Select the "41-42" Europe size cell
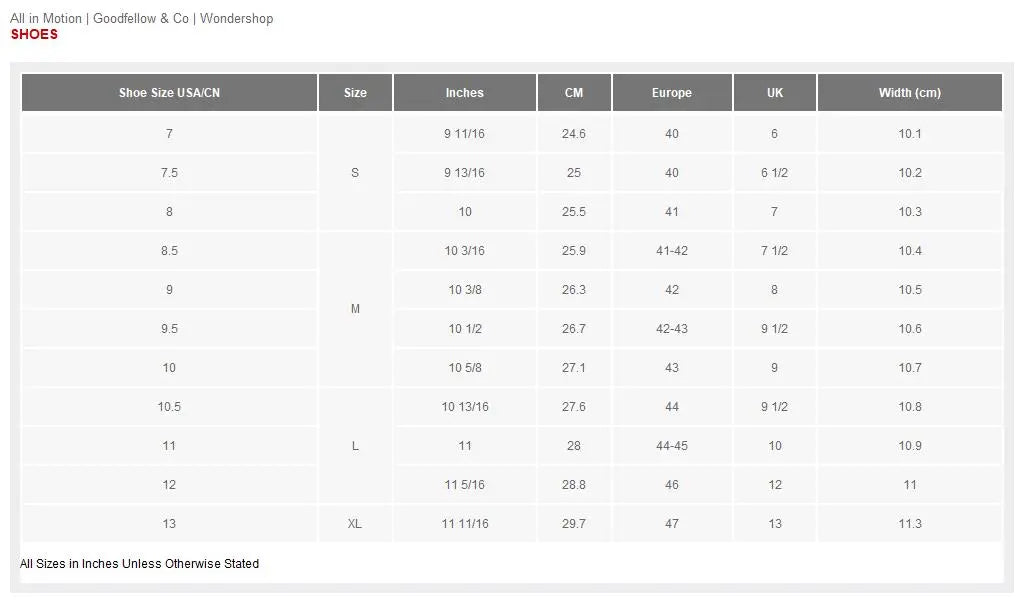Screen dimensions: 1024x608 (672, 251)
